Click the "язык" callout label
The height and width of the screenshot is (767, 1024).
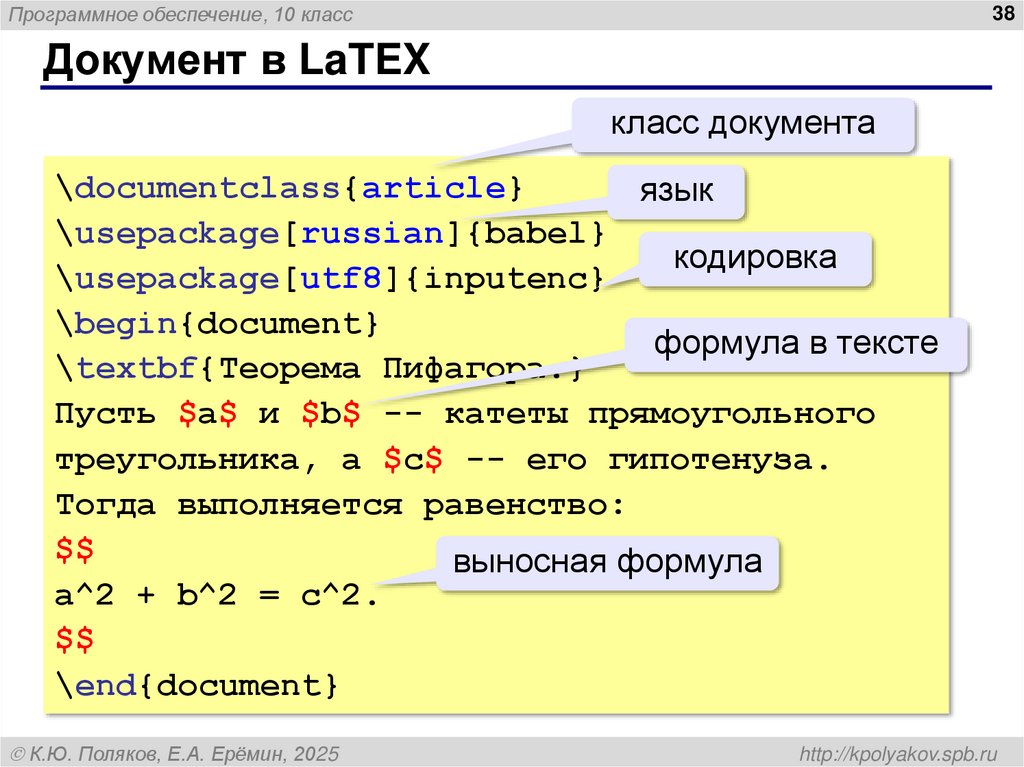tap(679, 191)
